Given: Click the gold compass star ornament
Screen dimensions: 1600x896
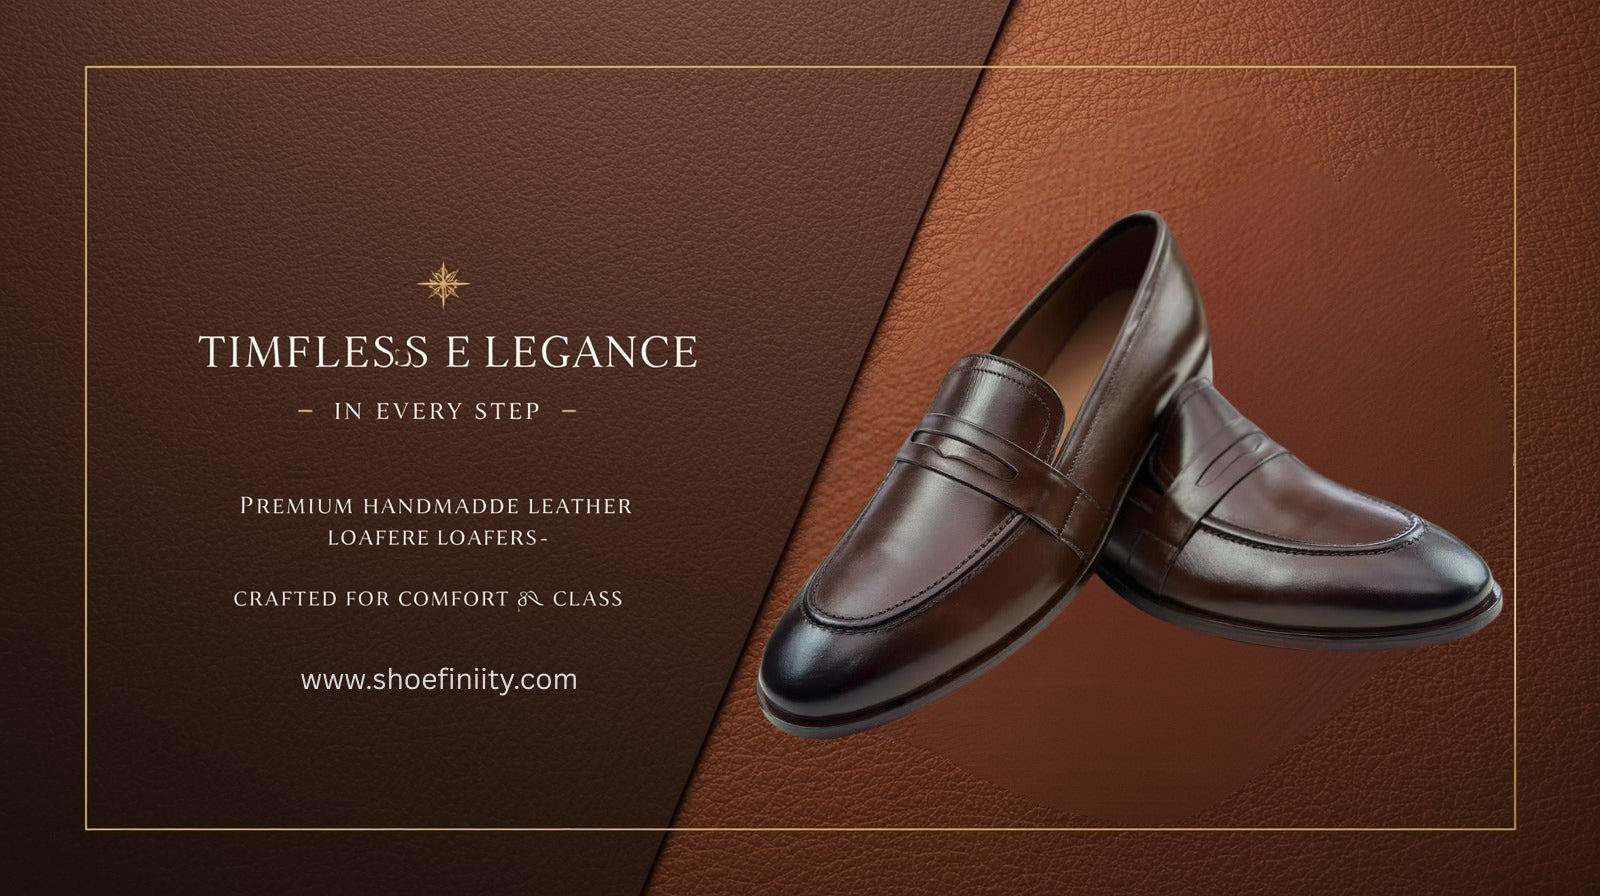Looking at the screenshot, I should pyautogui.click(x=443, y=284).
